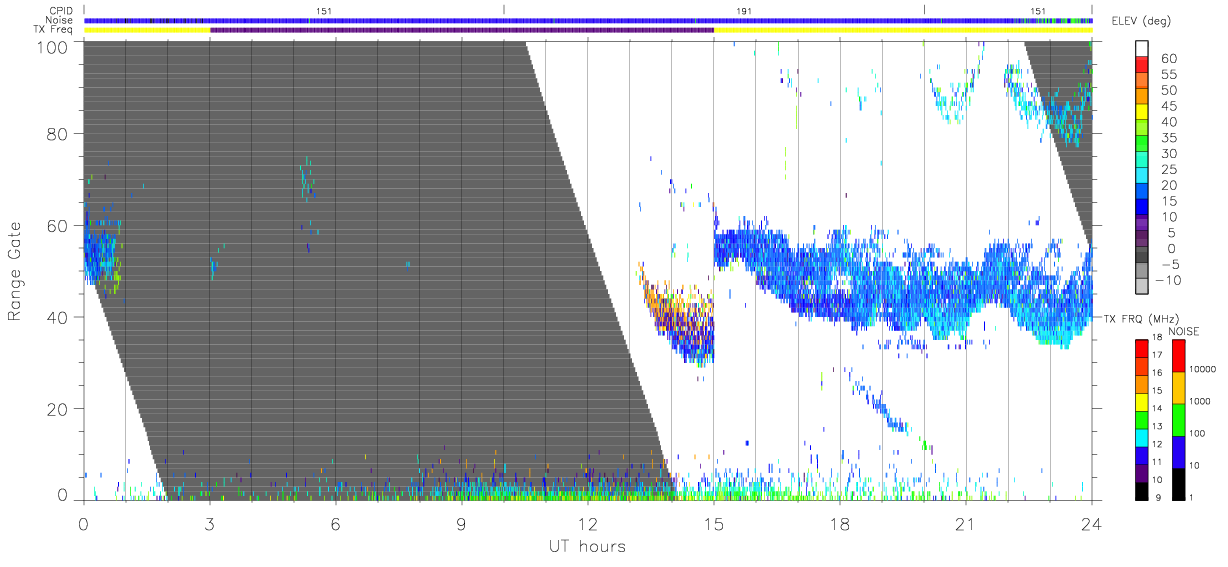This screenshot has width=1228, height=567.
Task: Click the 3 tick on UT hours axis
Action: pyautogui.click(x=209, y=524)
